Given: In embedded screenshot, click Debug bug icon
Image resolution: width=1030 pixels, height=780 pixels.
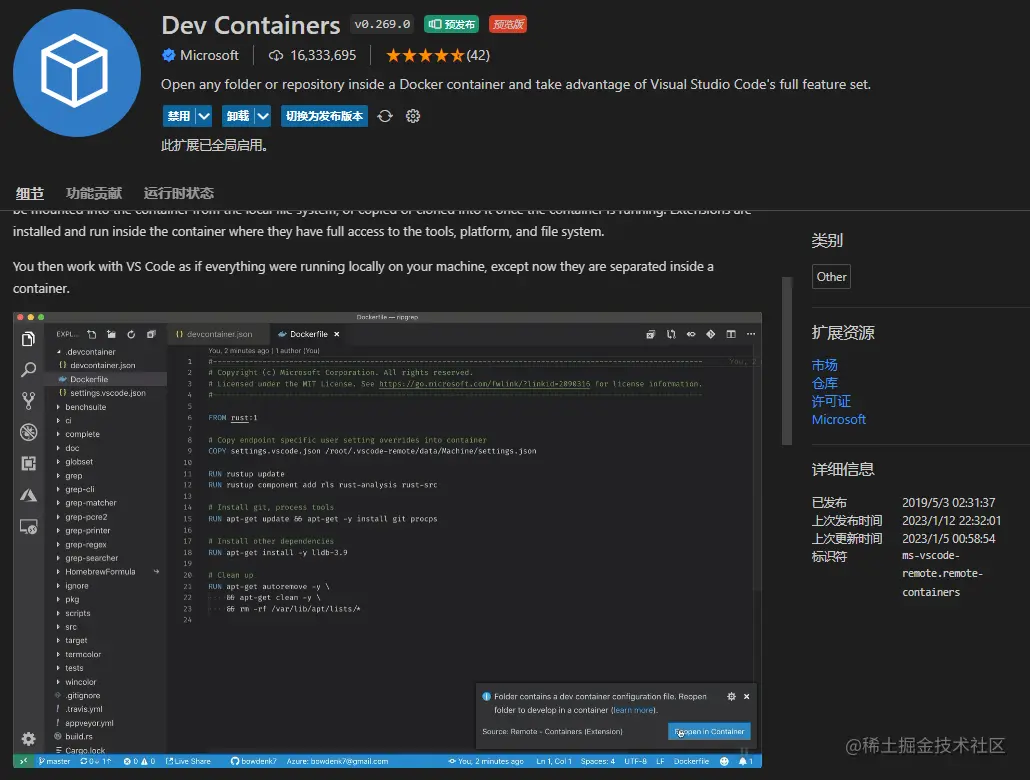Looking at the screenshot, I should point(28,432).
